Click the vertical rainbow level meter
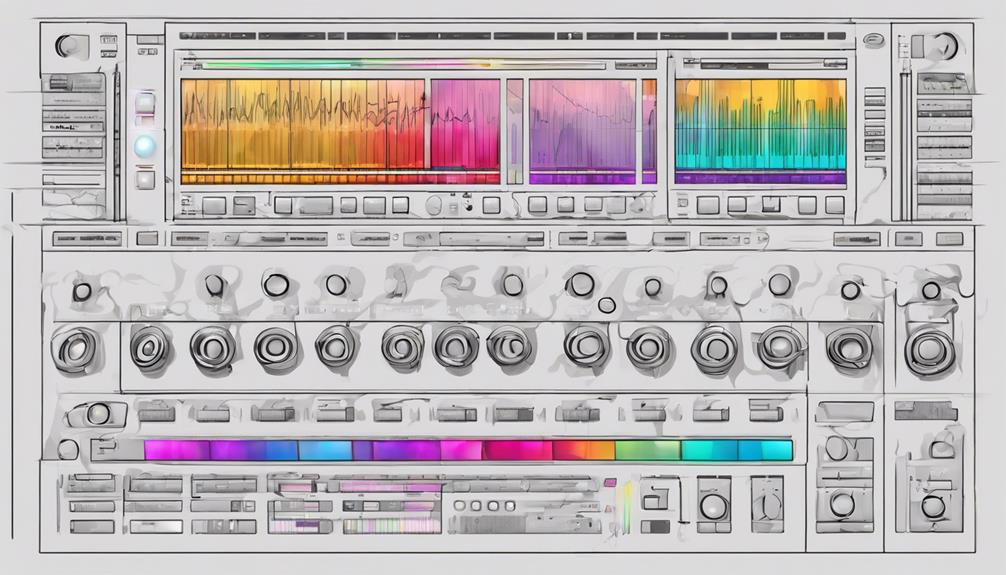This screenshot has width=1006, height=575. (x=625, y=508)
